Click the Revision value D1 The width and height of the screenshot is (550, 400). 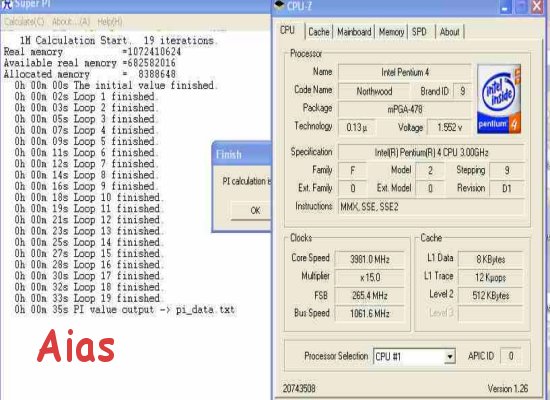[507, 188]
